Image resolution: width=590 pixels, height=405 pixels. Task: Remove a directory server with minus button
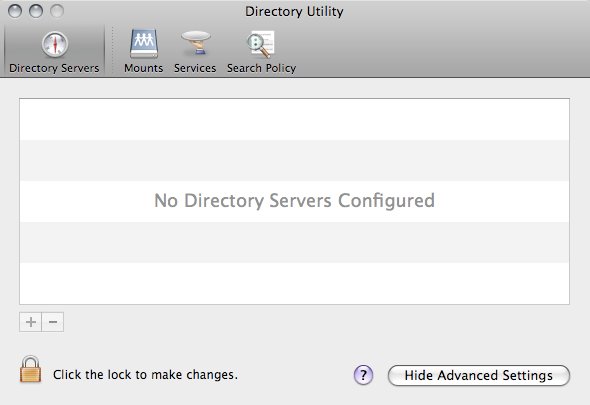53,322
